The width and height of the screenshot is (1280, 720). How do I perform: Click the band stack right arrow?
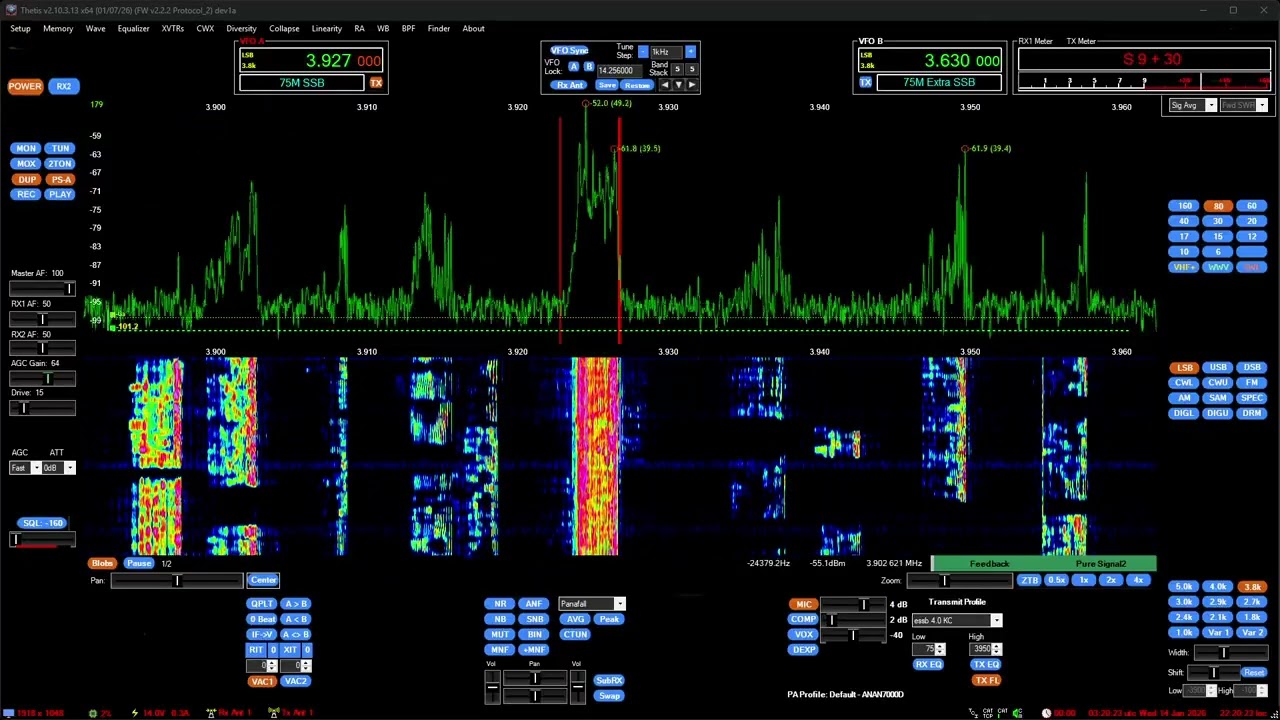click(691, 85)
